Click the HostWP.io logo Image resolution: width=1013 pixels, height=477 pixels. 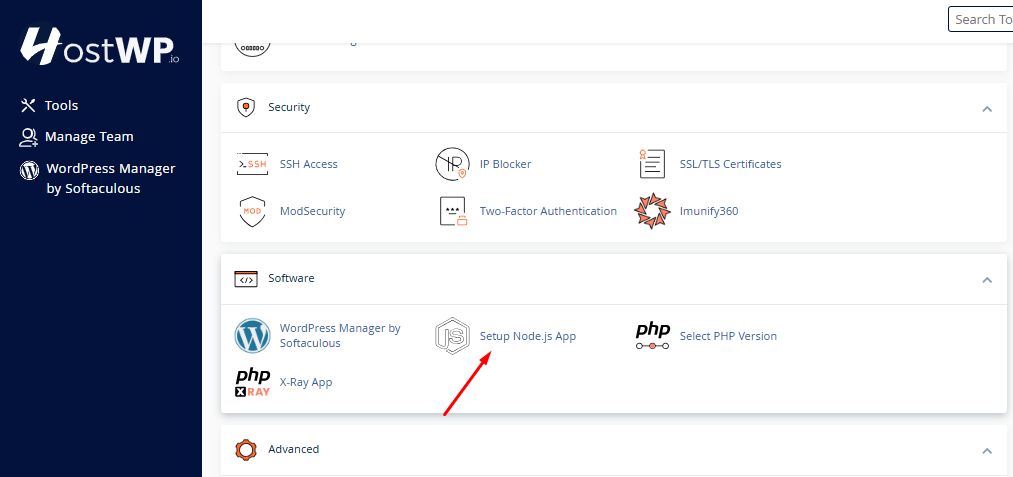(99, 47)
